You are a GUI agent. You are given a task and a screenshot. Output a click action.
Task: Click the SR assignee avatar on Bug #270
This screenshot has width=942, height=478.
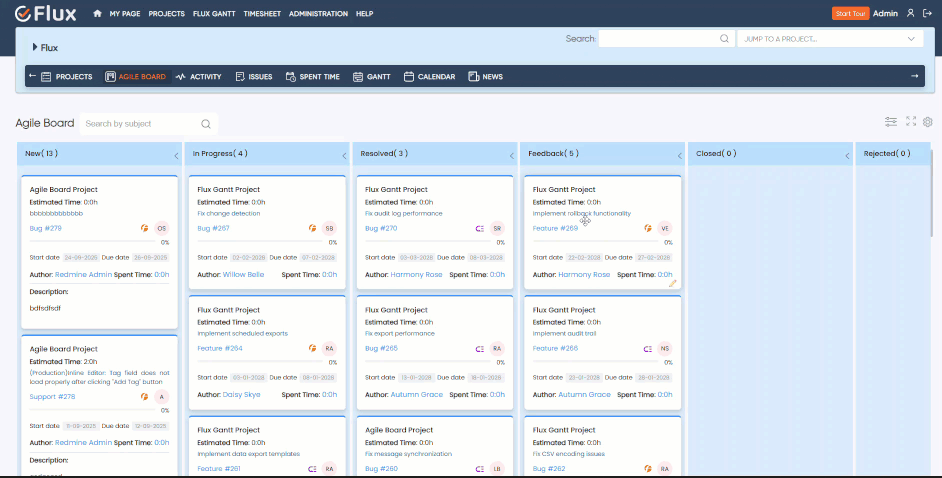tap(497, 228)
